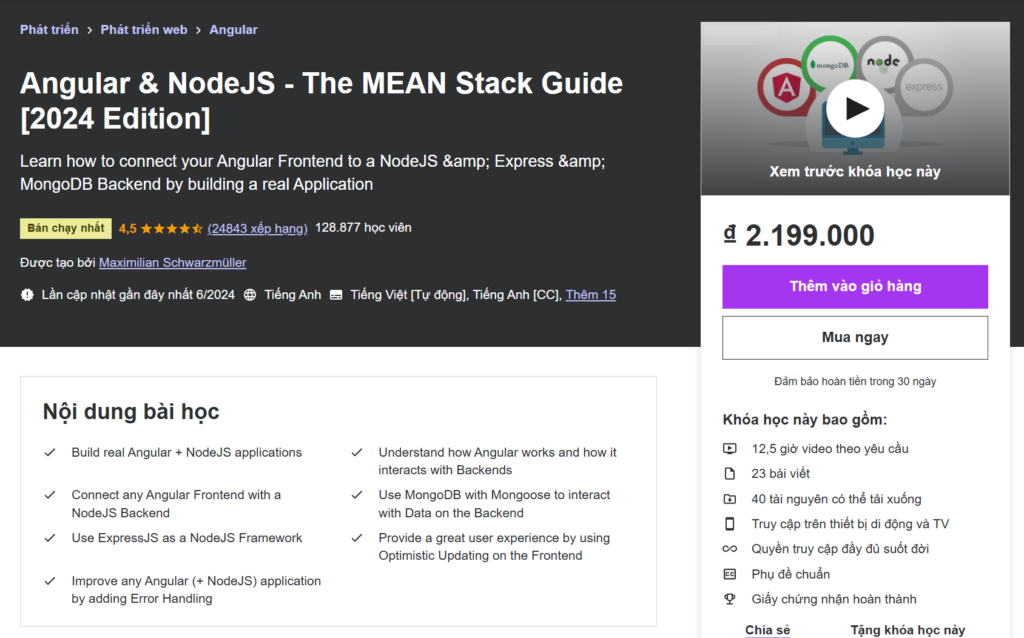Open Maximilian Schwarzmüller instructor profile
The width and height of the screenshot is (1024, 638).
[x=172, y=262]
